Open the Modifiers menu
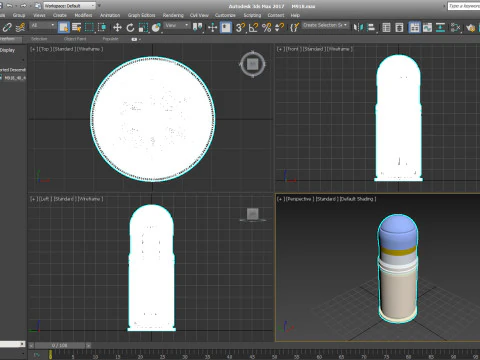 click(83, 15)
